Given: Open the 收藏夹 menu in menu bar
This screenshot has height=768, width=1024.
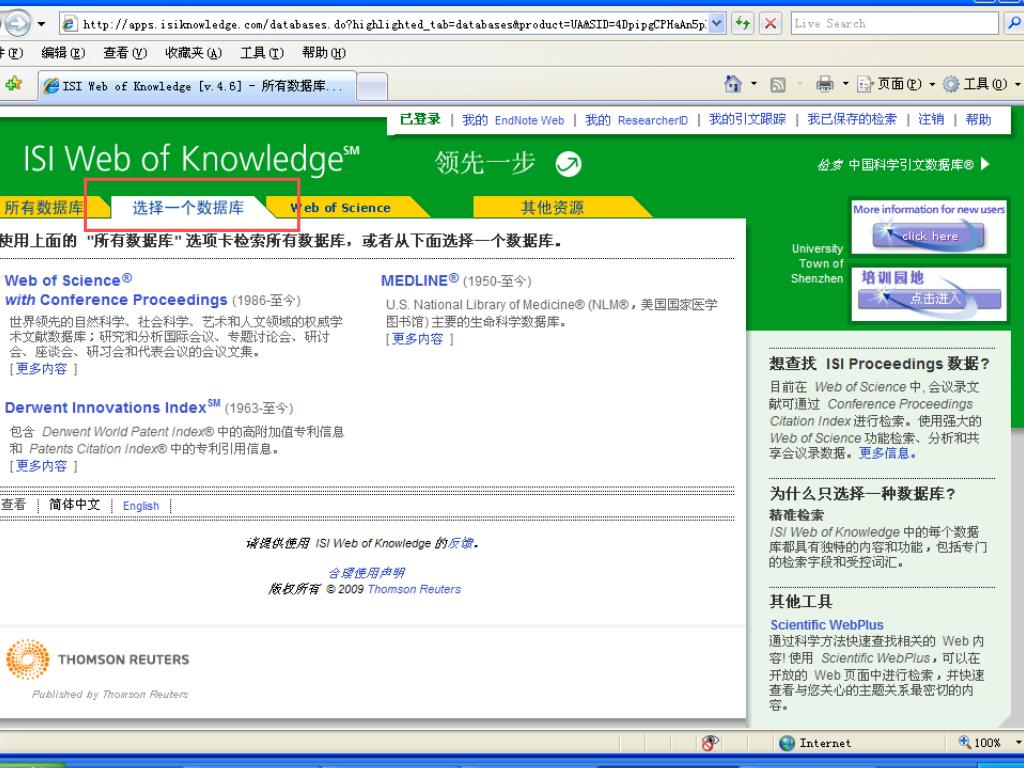Looking at the screenshot, I should click(x=193, y=52).
